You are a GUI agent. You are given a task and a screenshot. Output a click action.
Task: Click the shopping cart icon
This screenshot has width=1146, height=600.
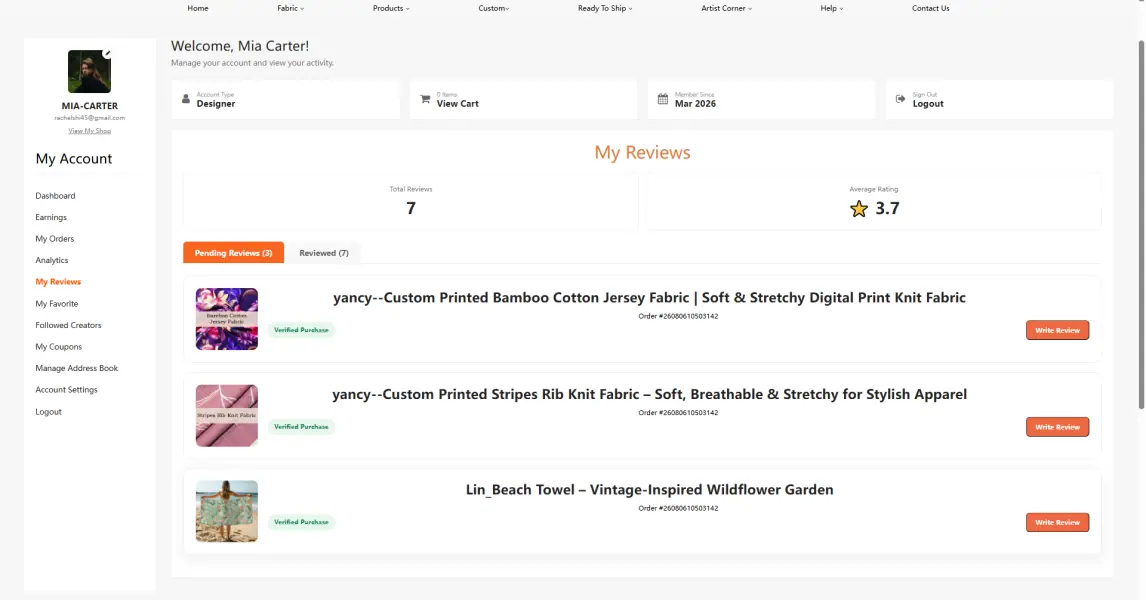point(425,99)
